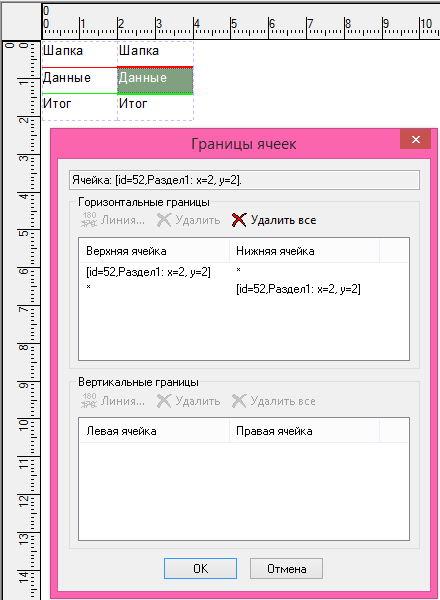Click the Ячейка info field

click(244, 180)
